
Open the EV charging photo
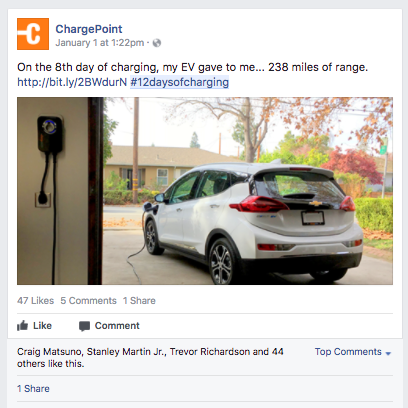pos(205,191)
